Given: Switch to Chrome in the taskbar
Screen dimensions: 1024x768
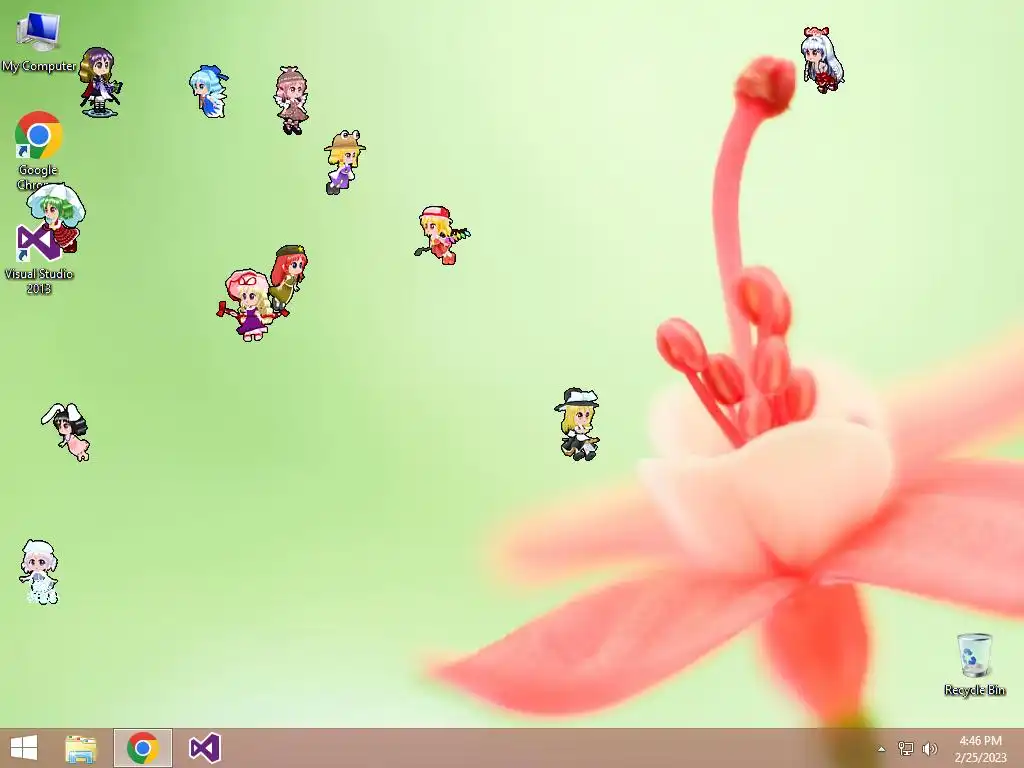Looking at the screenshot, I should coord(143,748).
